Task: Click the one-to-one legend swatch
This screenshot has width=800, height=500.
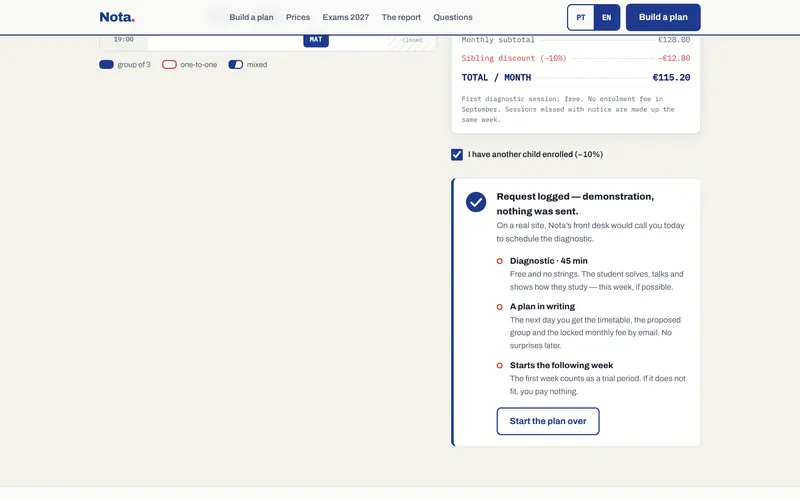Action: click(x=169, y=64)
